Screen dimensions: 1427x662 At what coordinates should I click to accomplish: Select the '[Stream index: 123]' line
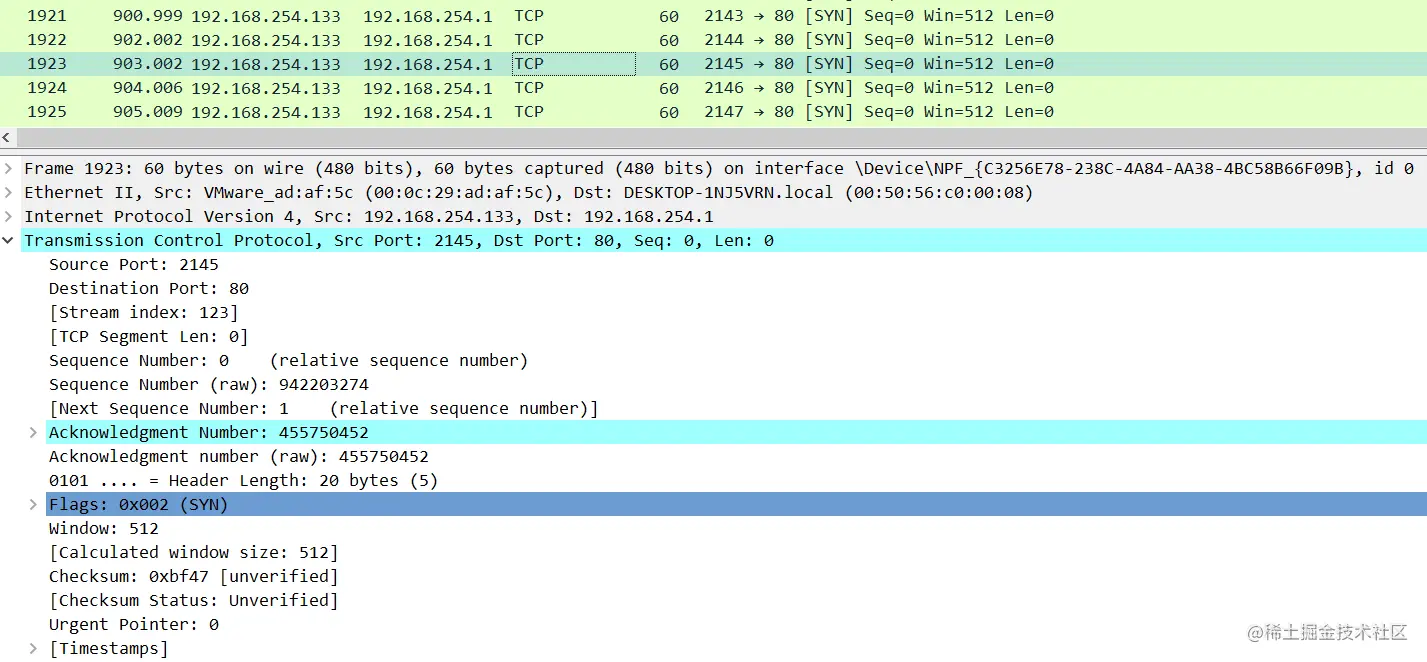click(x=144, y=312)
